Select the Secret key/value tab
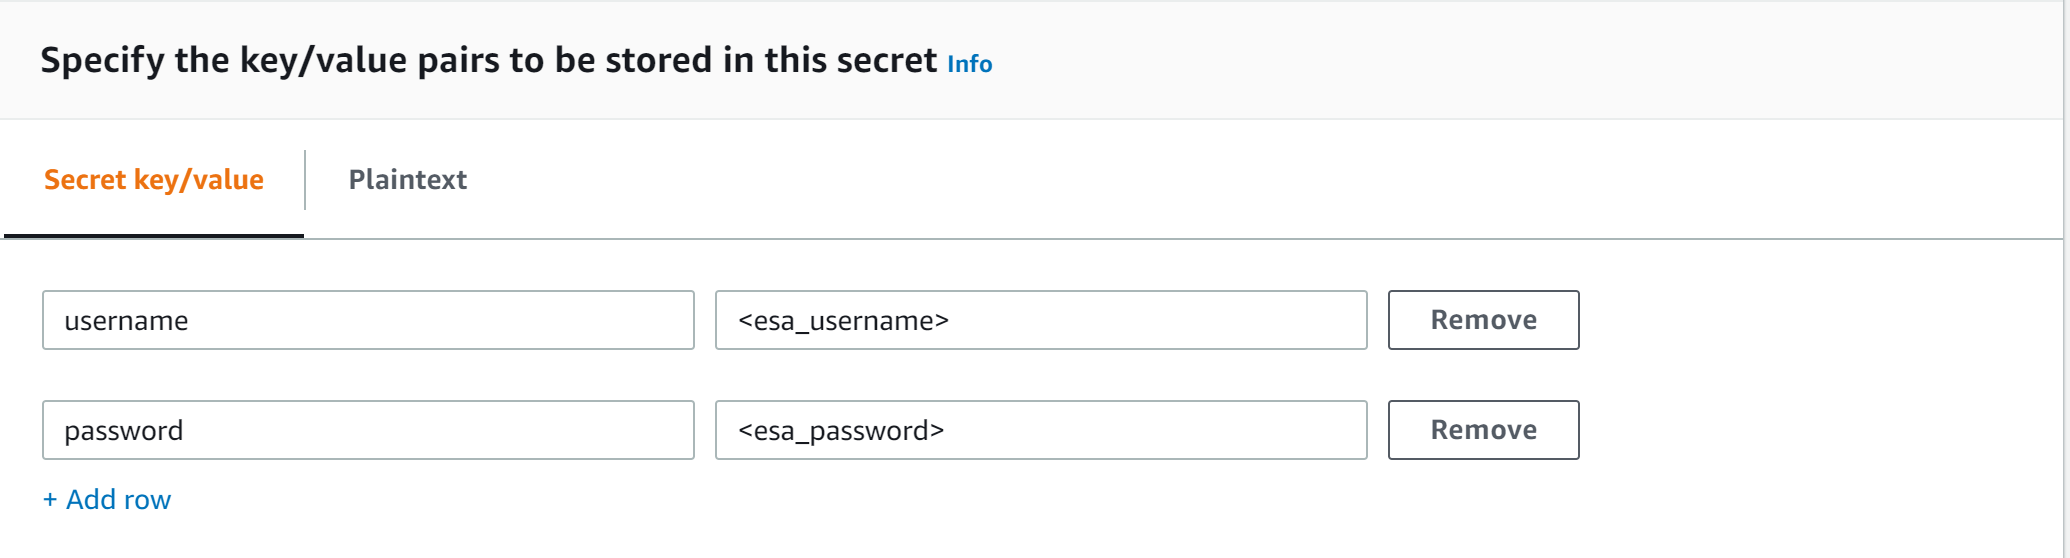This screenshot has width=2070, height=558. click(x=154, y=180)
